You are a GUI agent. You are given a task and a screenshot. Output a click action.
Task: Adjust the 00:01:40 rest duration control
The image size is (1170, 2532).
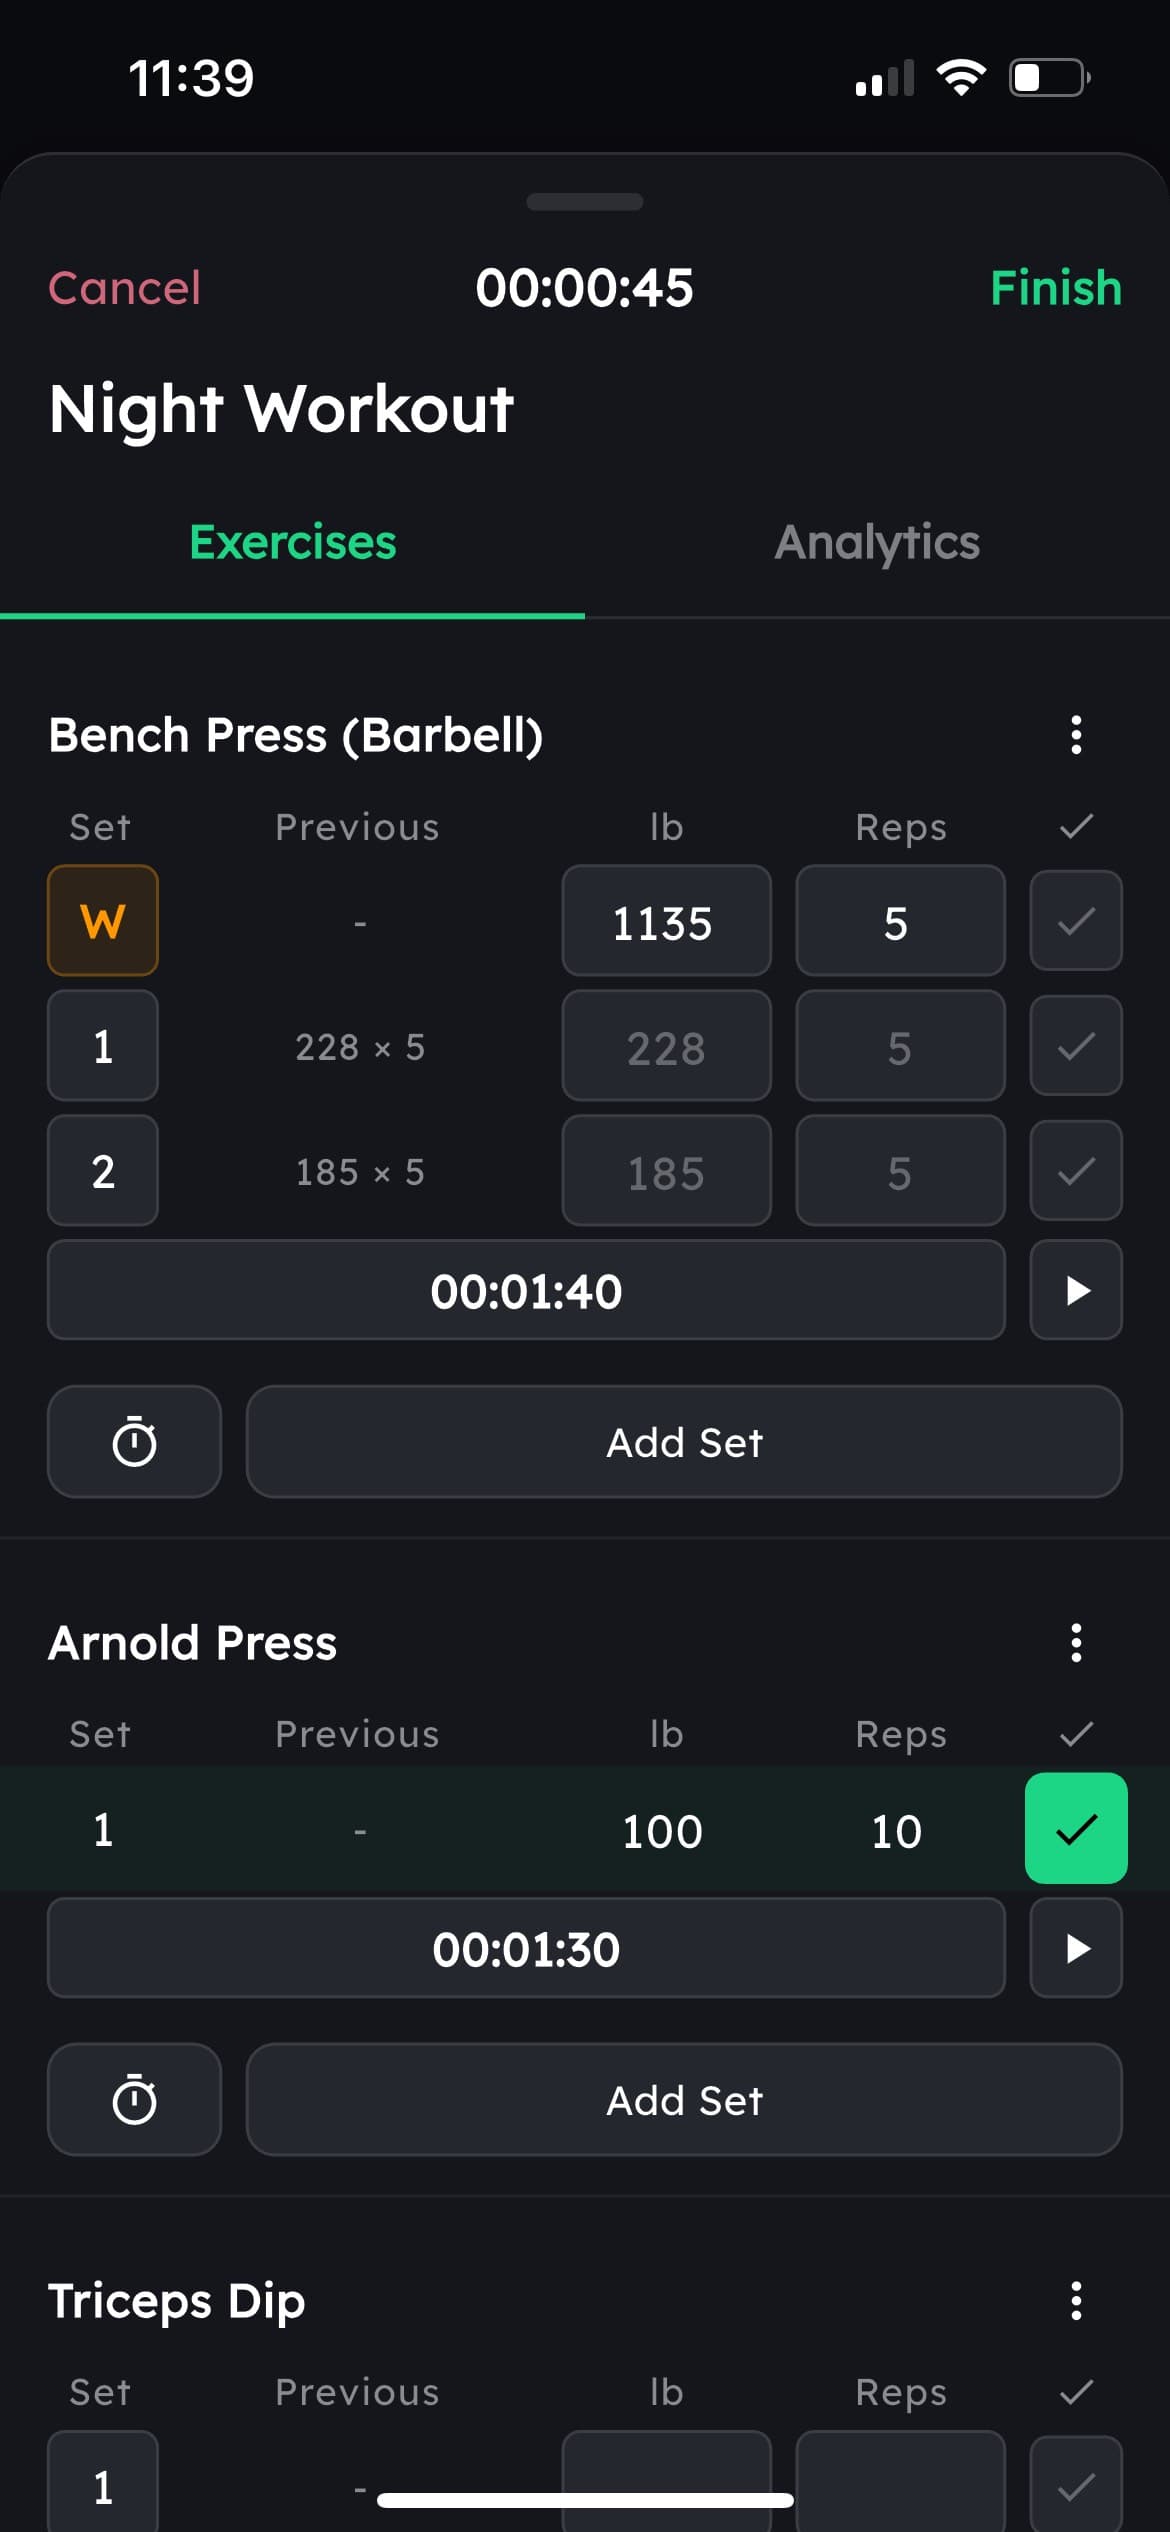(x=526, y=1290)
